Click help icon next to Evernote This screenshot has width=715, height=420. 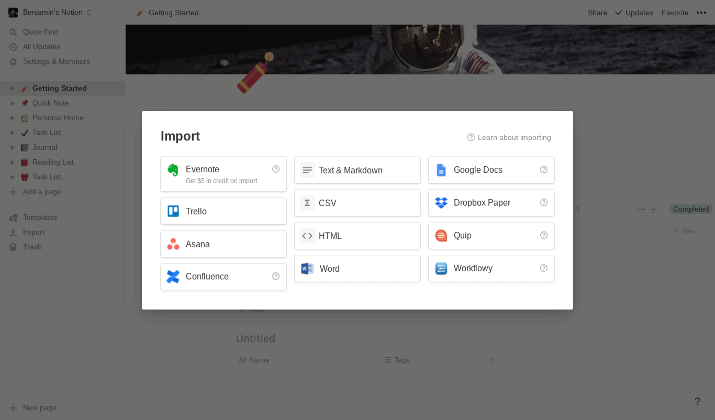pos(275,169)
